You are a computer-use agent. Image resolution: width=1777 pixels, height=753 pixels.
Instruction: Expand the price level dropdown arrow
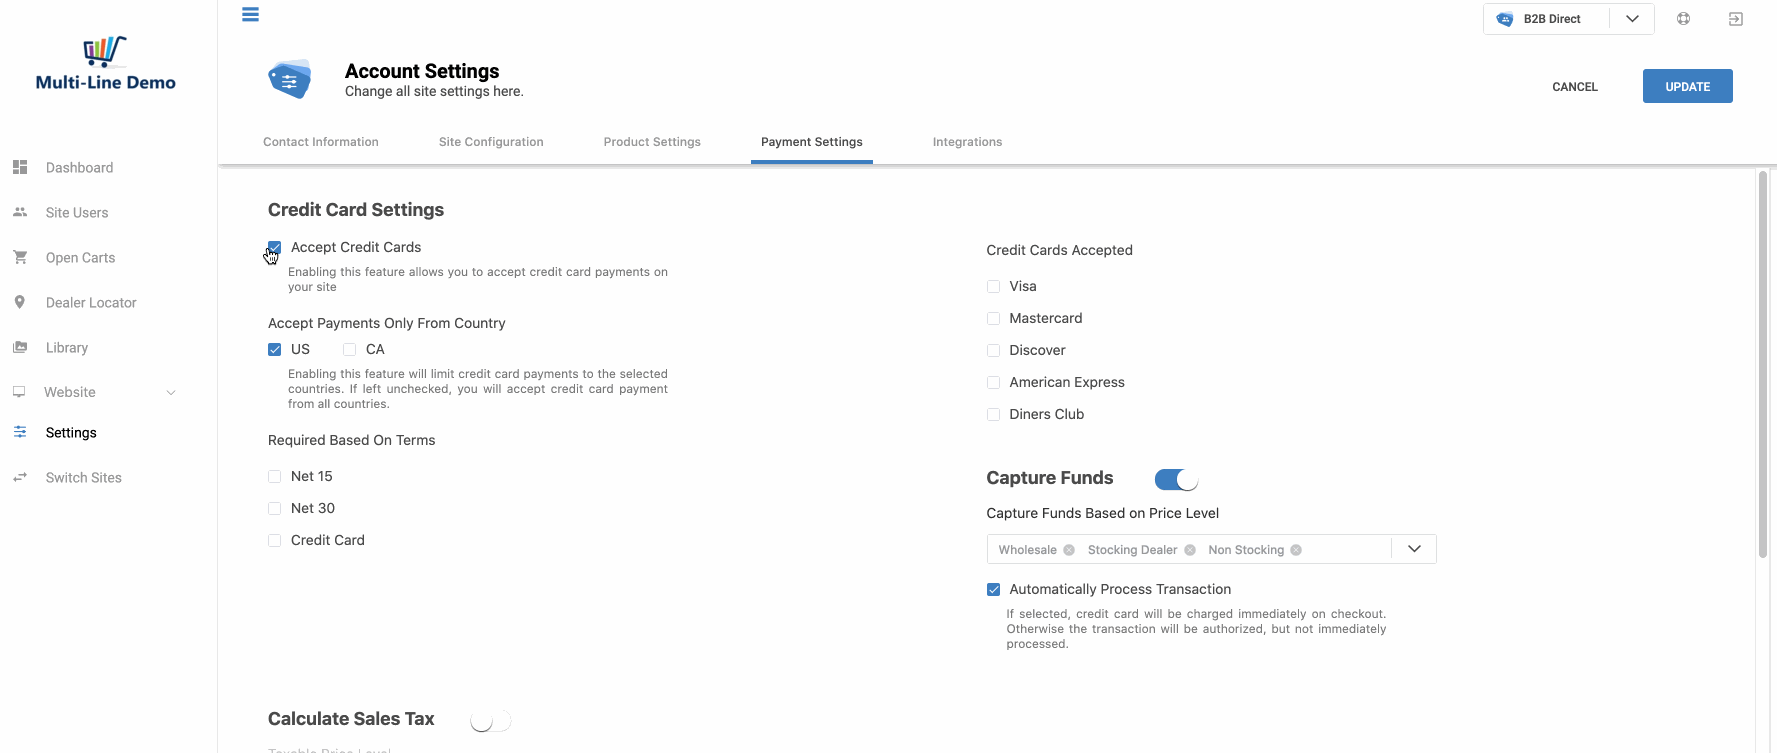[x=1414, y=549]
